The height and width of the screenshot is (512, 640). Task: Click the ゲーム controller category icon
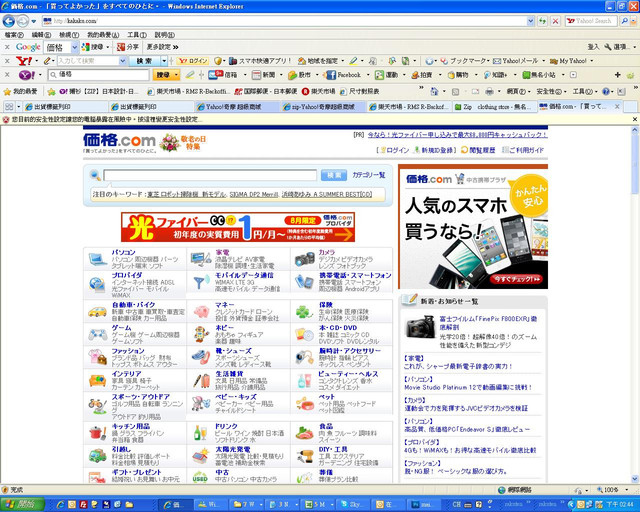coord(98,335)
